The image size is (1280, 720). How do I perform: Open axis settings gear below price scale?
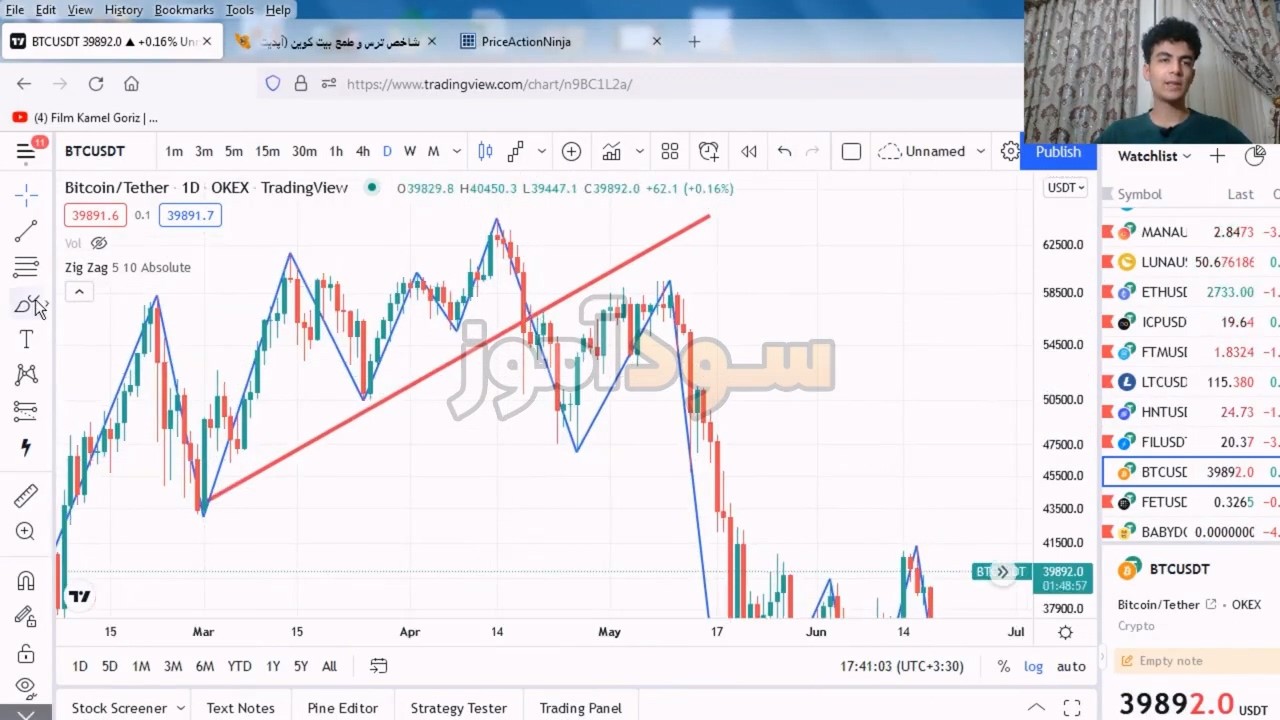click(1065, 632)
